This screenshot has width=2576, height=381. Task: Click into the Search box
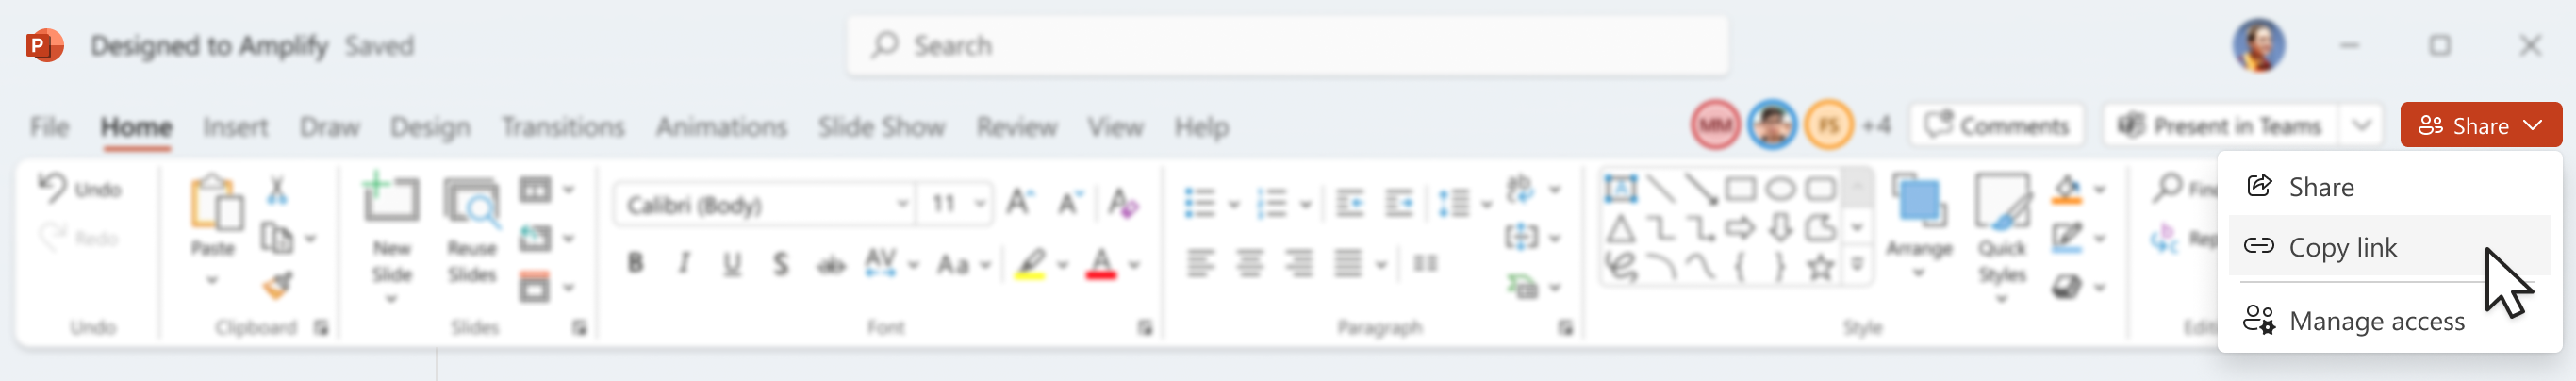coord(1287,46)
